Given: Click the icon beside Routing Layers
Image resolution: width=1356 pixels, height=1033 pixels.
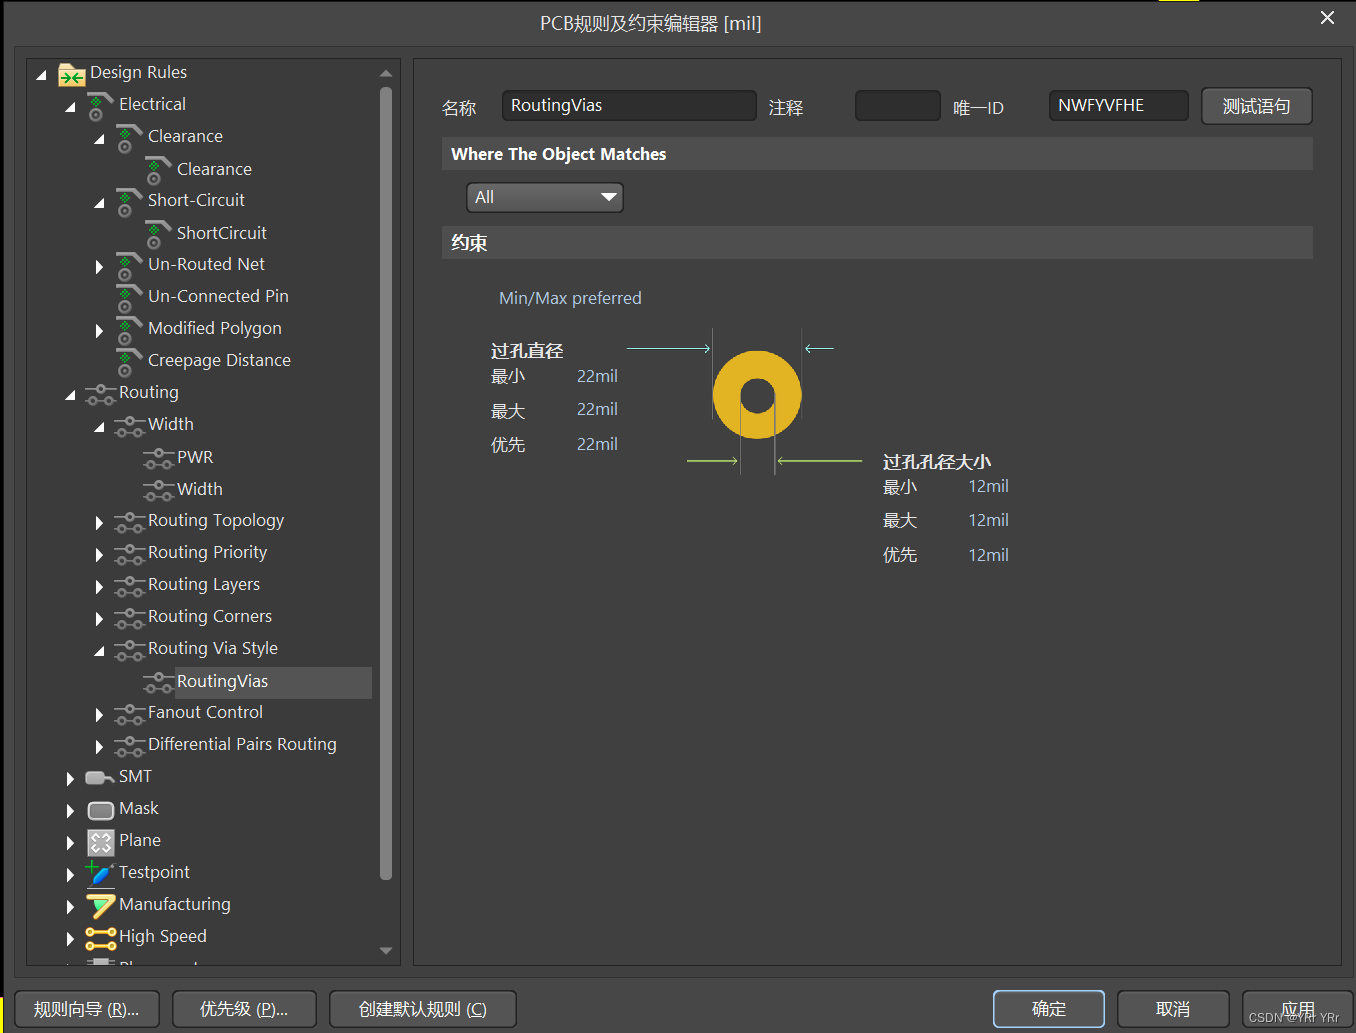Looking at the screenshot, I should coord(129,587).
